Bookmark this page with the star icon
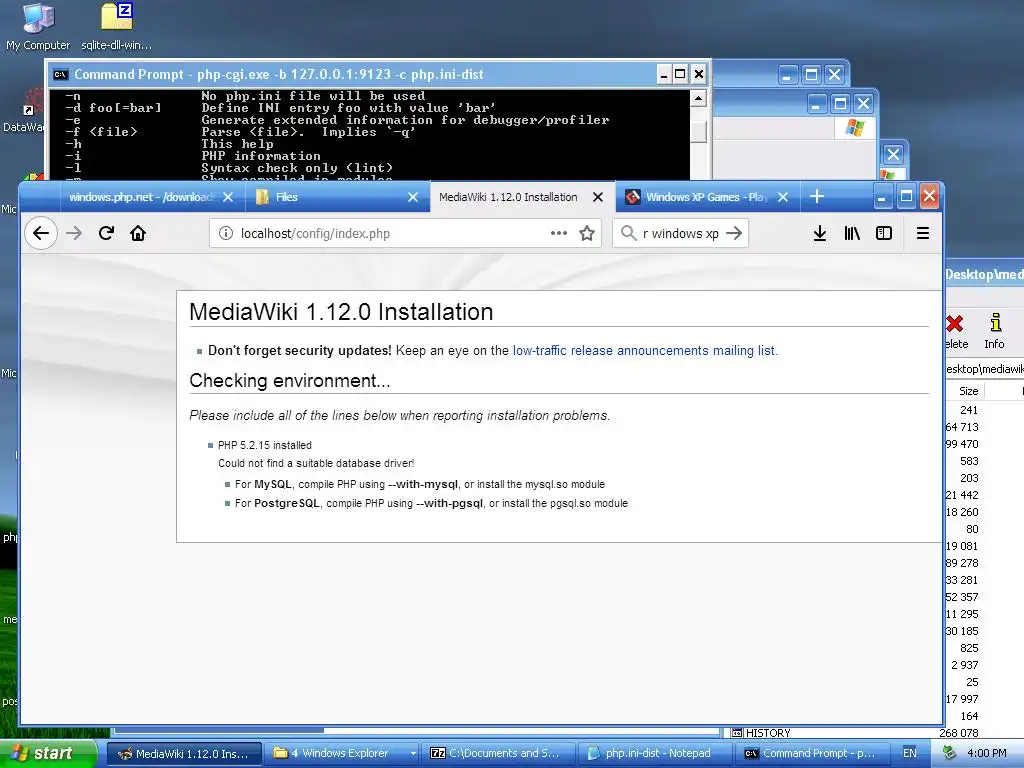This screenshot has width=1024, height=768. coord(587,233)
